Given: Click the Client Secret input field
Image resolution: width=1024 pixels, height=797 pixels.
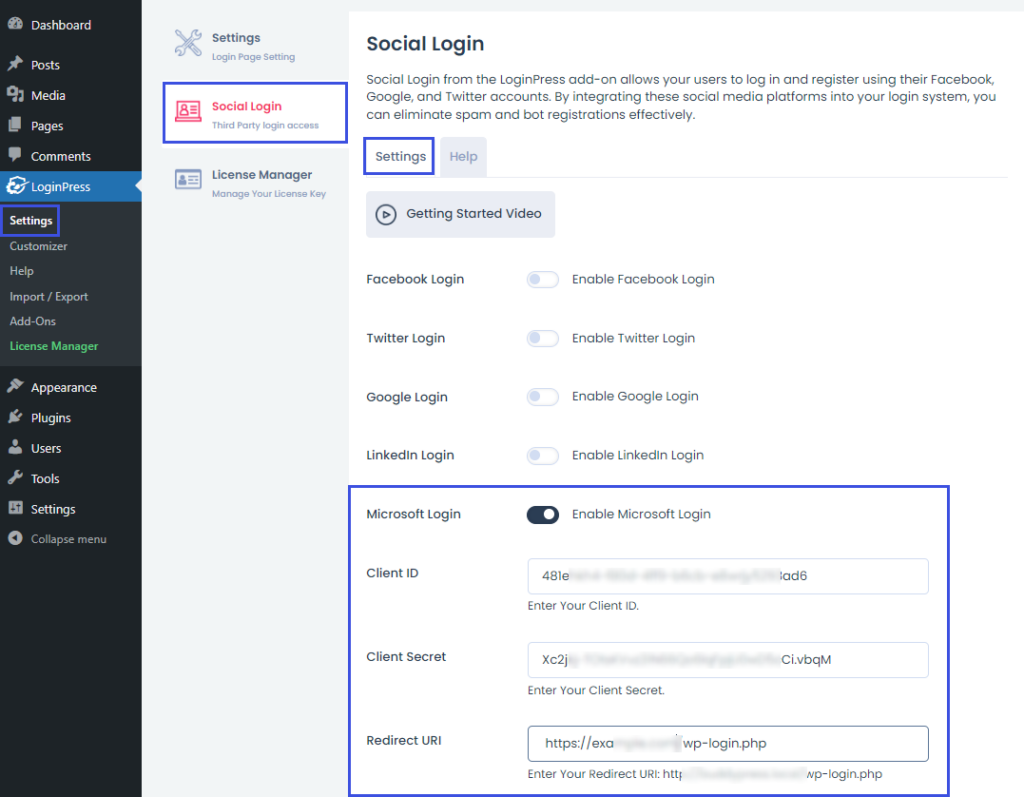Looking at the screenshot, I should click(728, 660).
